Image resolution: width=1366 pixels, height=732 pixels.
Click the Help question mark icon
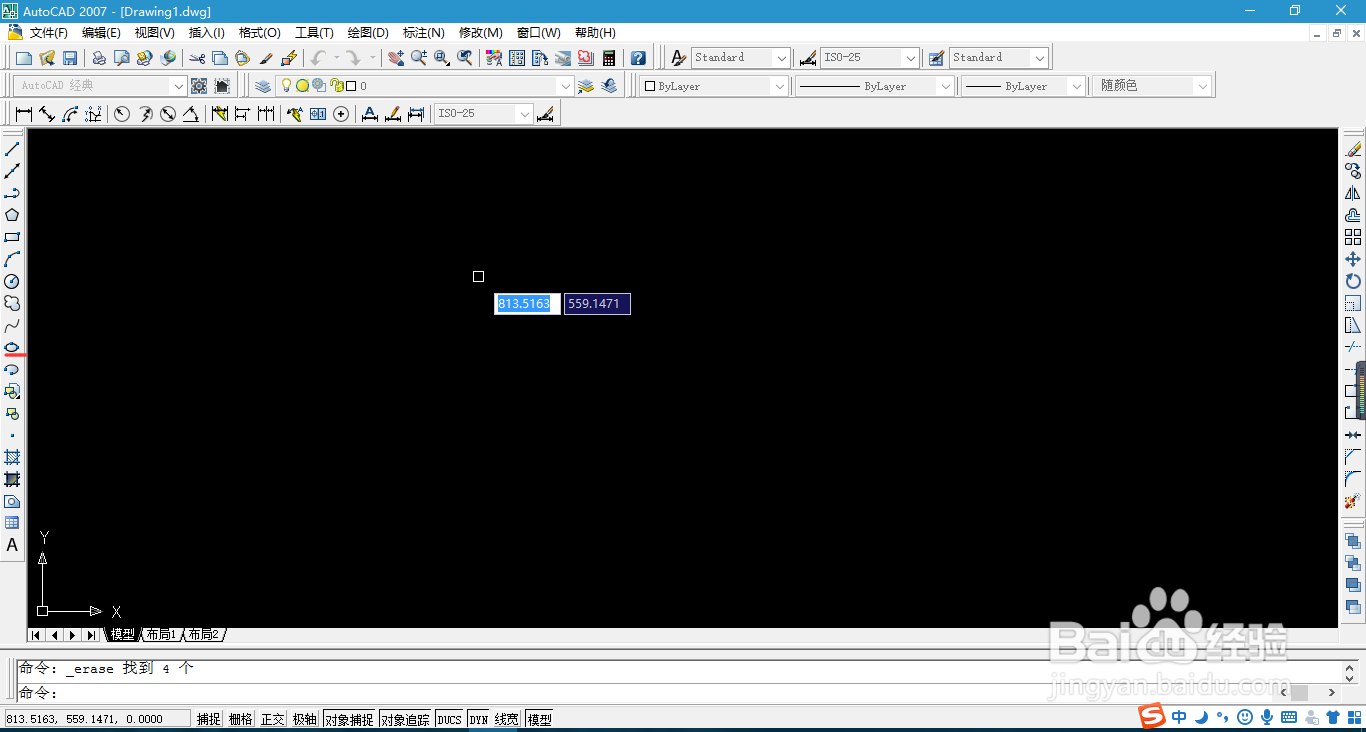tap(638, 58)
